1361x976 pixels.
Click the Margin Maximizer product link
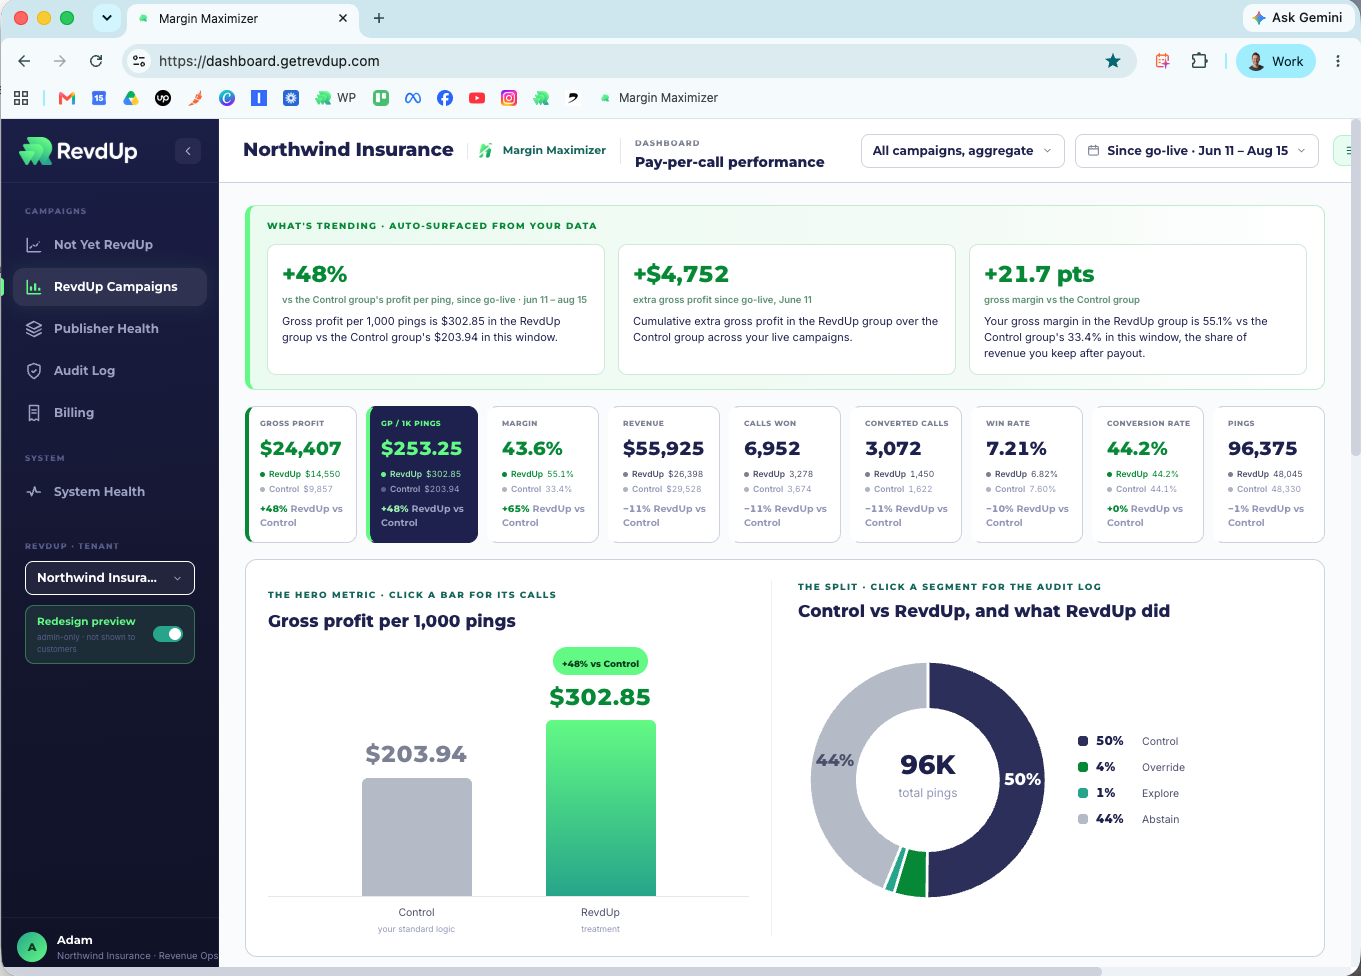coord(542,151)
